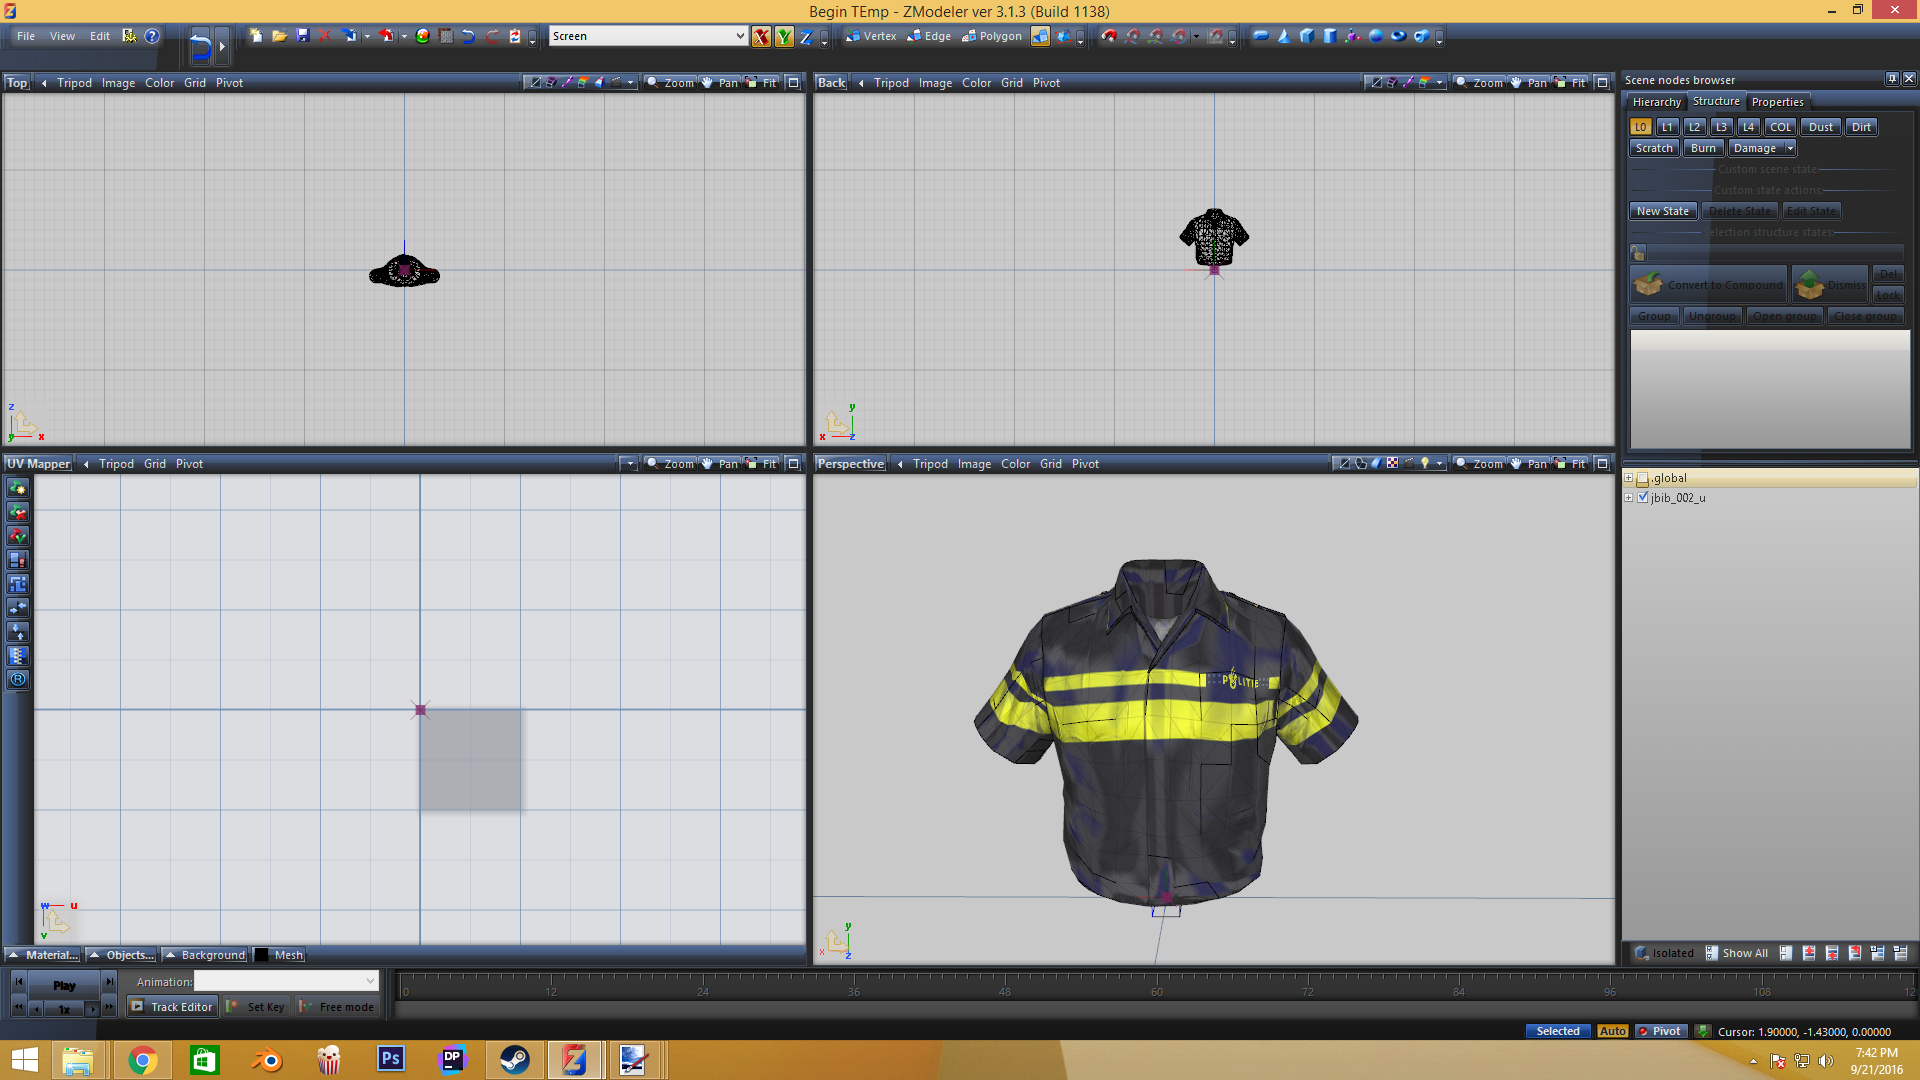Screen dimensions: 1920x1080
Task: Toggle the X axis lock
Action: click(761, 37)
